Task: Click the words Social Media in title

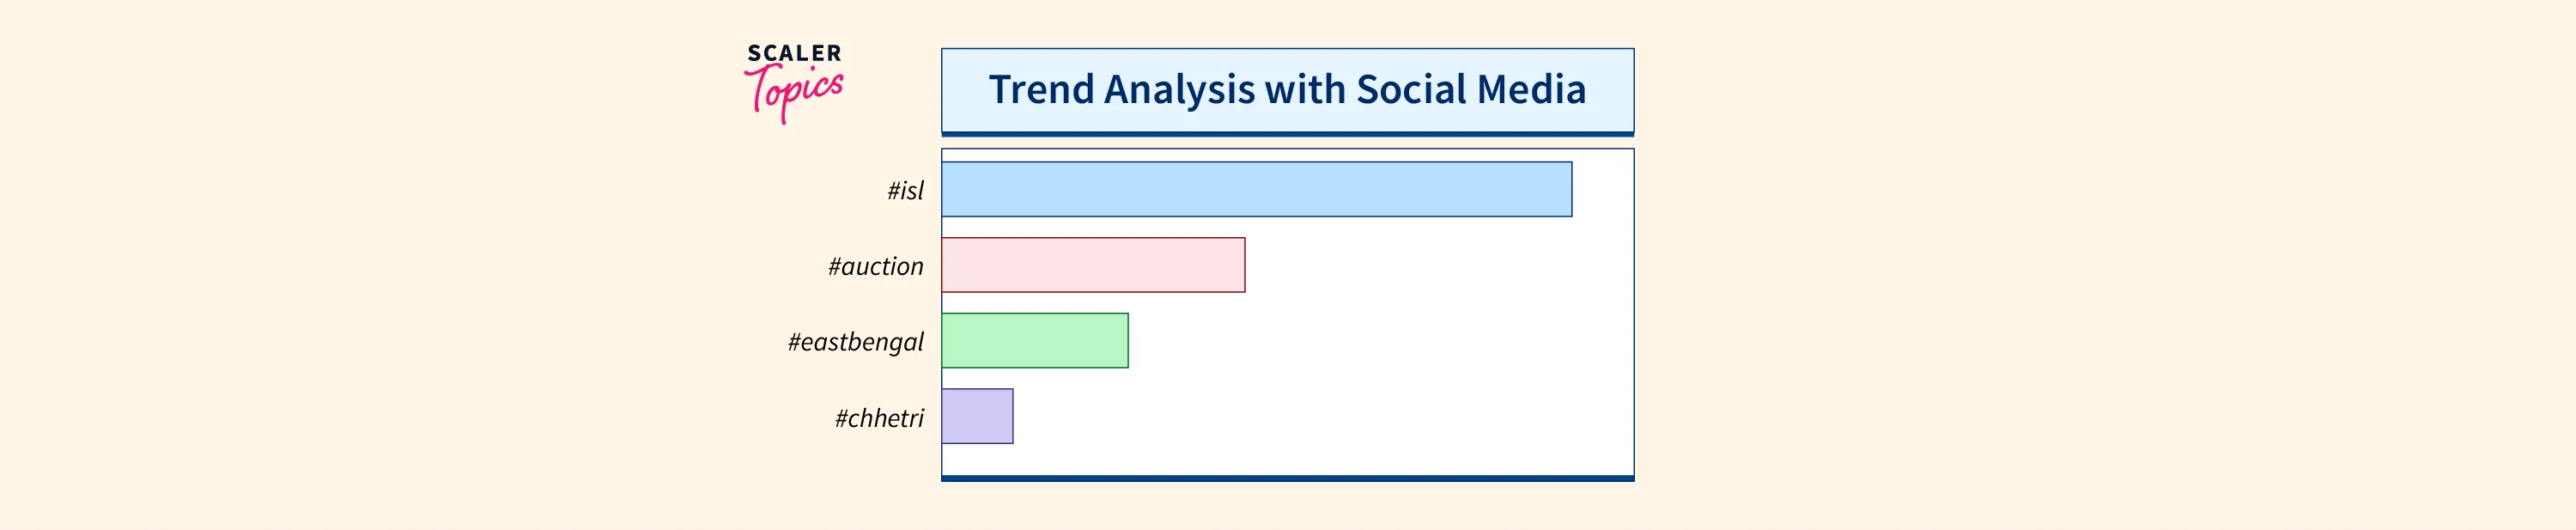Action: (x=1470, y=89)
